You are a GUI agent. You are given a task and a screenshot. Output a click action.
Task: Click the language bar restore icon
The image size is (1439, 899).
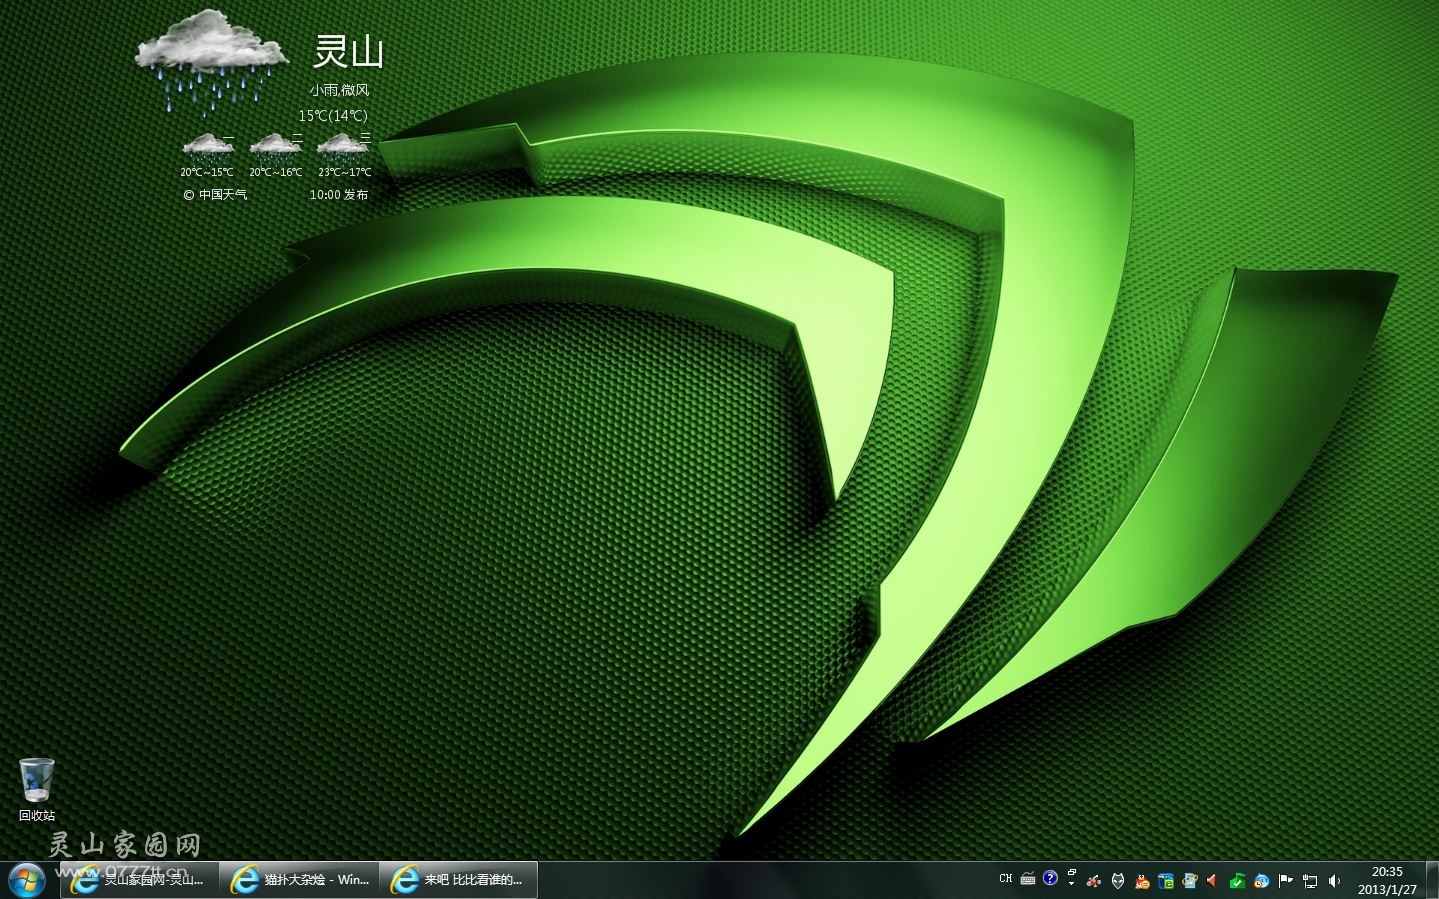(1071, 872)
